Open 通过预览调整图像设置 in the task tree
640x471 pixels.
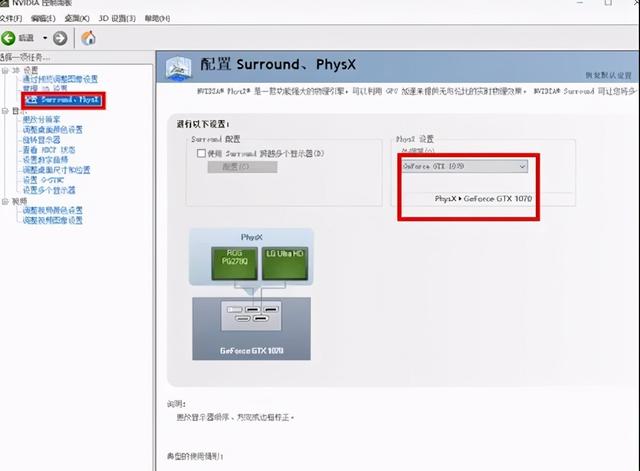pos(60,79)
